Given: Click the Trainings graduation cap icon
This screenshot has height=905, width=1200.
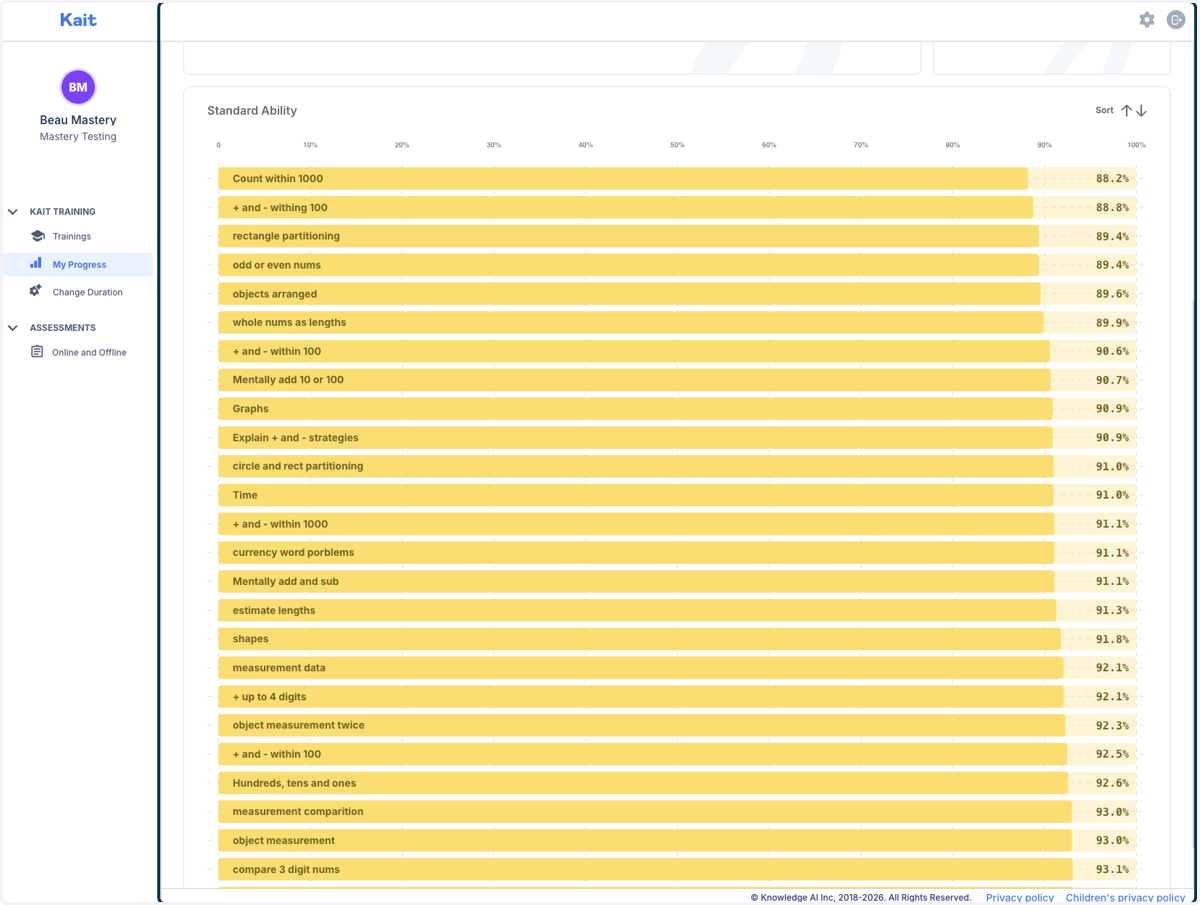Looking at the screenshot, I should point(38,236).
